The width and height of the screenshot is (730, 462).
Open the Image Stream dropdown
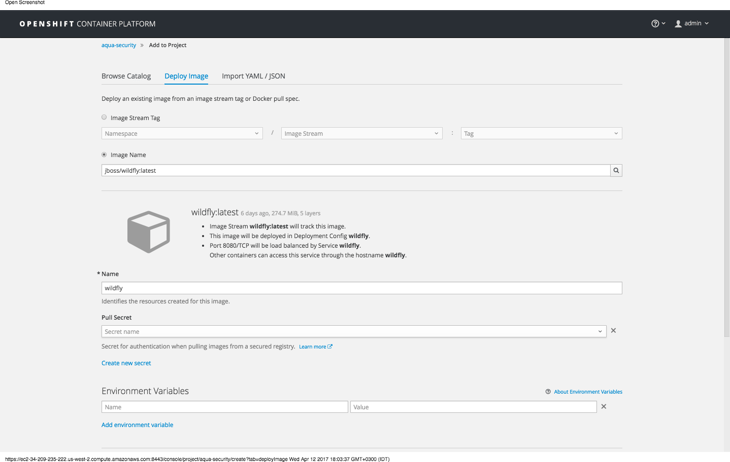(x=361, y=133)
